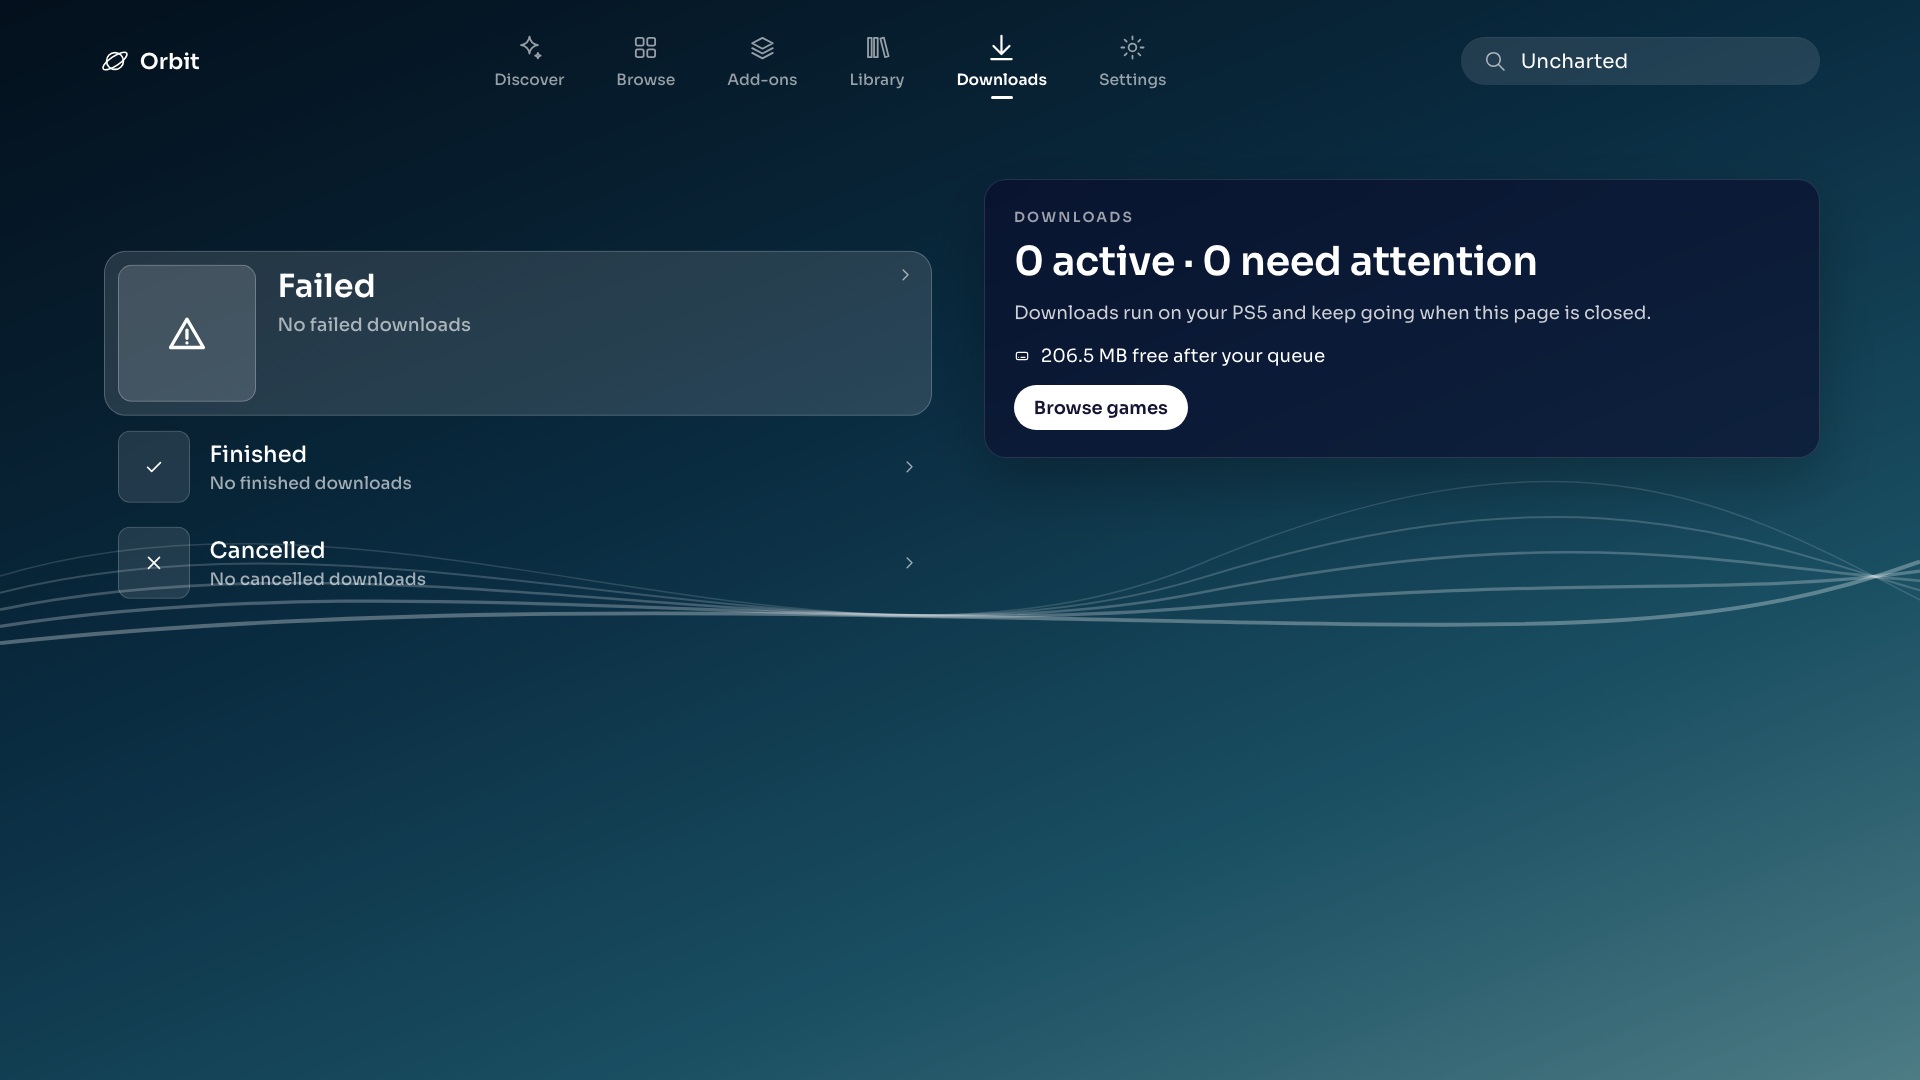1920x1080 pixels.
Task: Click the Orbit brand name
Action: point(170,61)
